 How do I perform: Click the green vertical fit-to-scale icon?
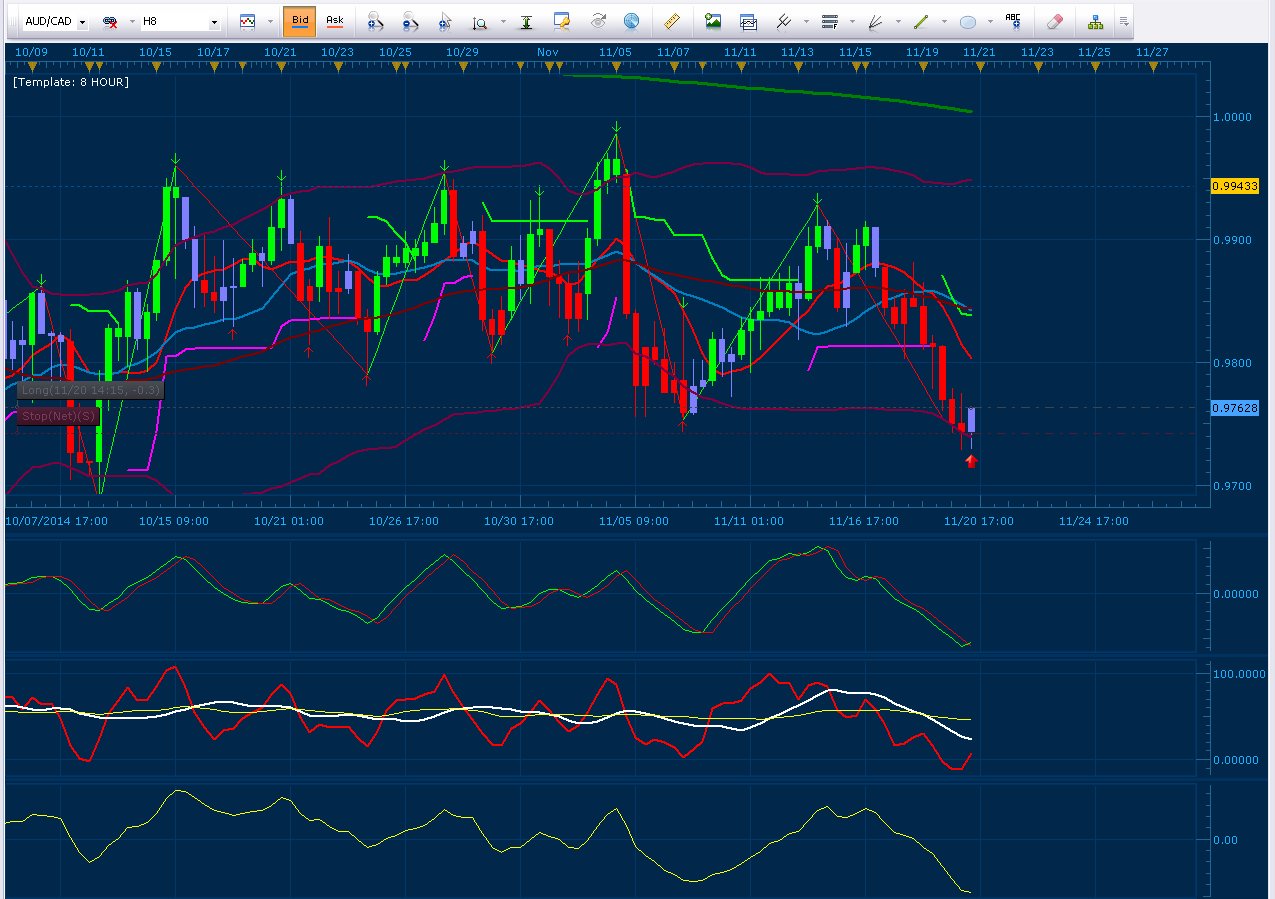click(527, 21)
